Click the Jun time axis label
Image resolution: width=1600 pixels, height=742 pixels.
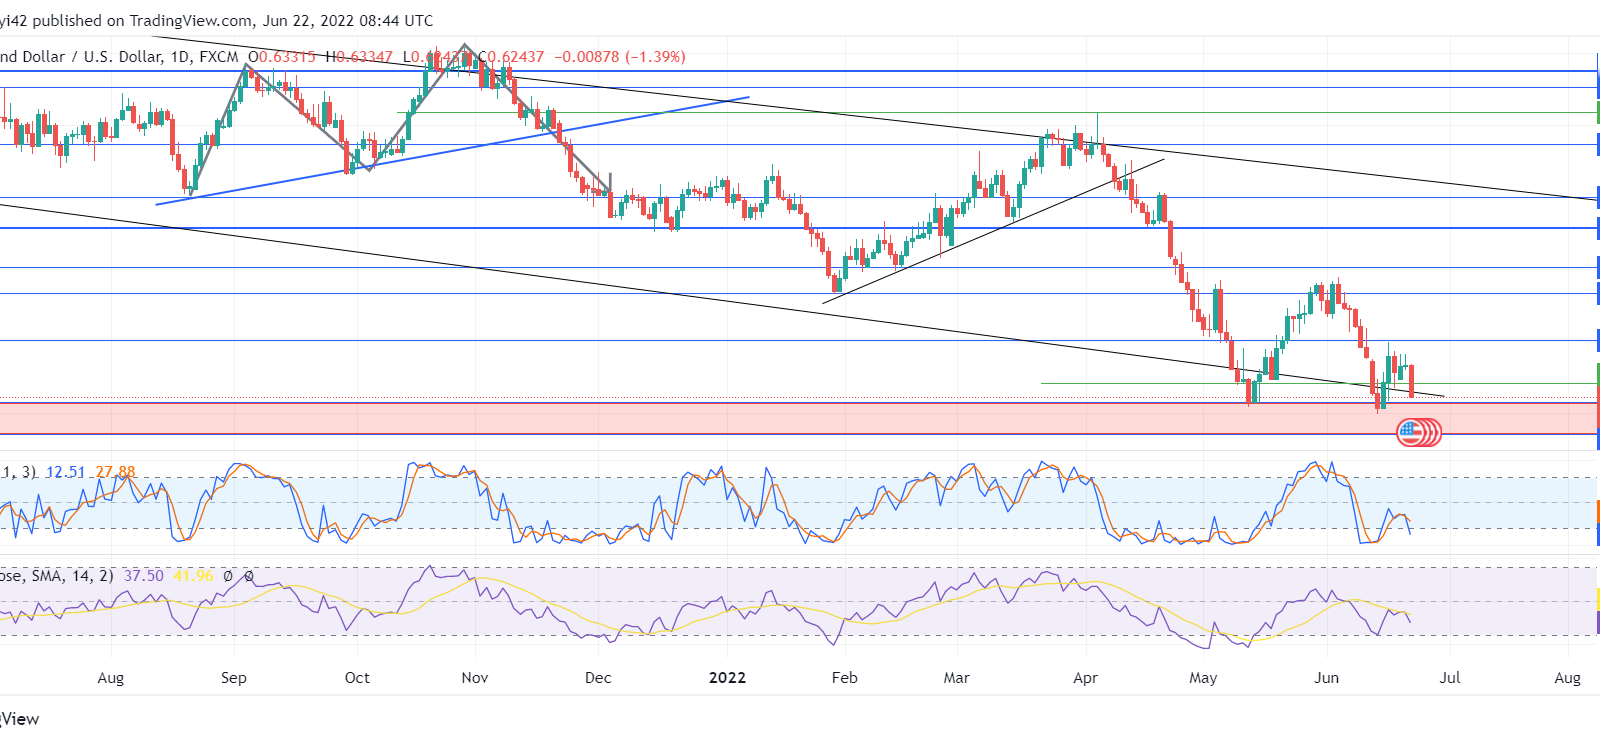tap(1326, 678)
